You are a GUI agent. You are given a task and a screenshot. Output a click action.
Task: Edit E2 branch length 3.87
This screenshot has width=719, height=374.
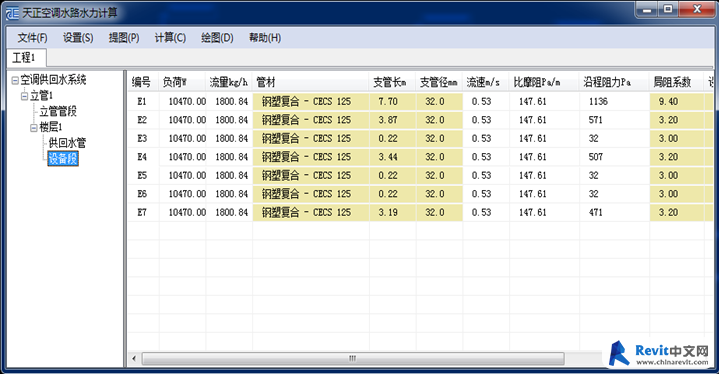click(393, 120)
